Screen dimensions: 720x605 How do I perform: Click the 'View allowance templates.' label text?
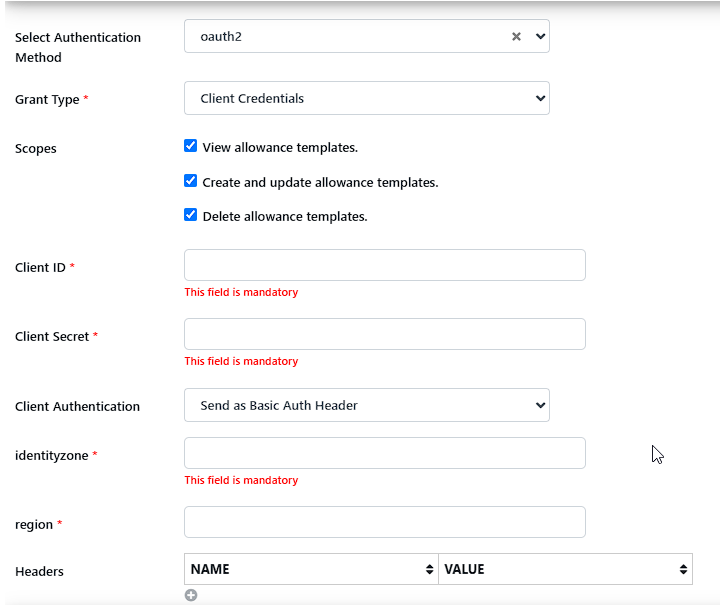280,147
